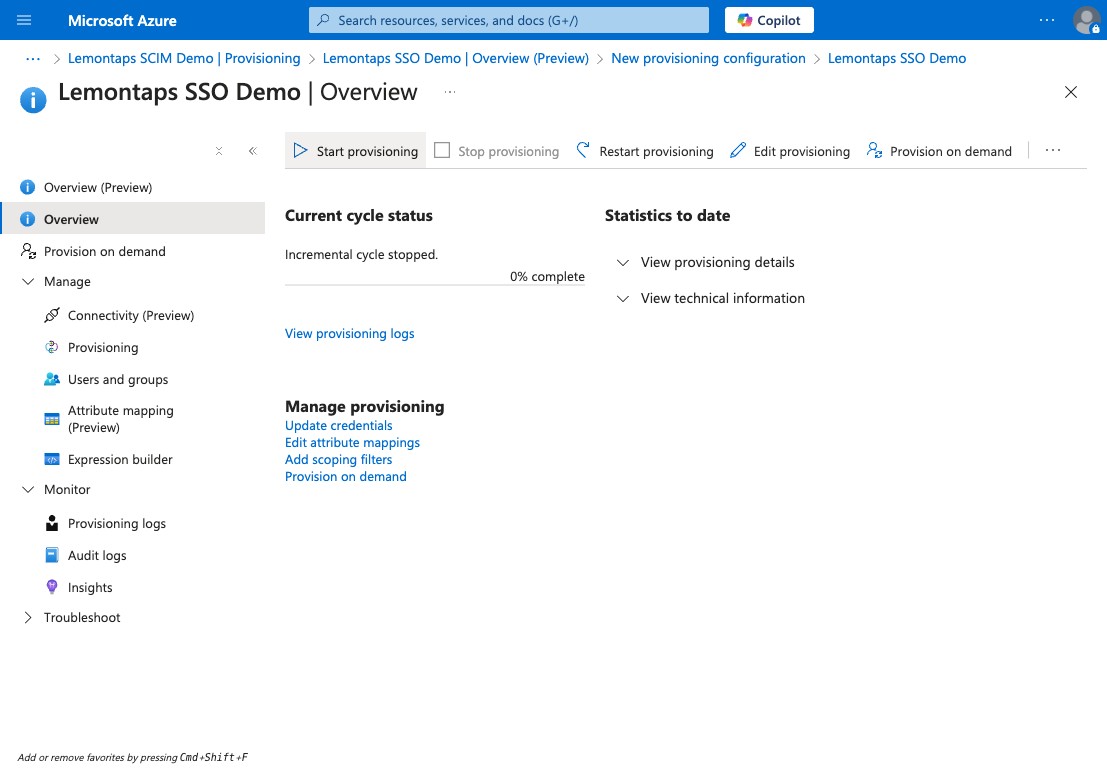Expand View technical information
Viewport: 1107px width, 768px height.
tap(711, 299)
